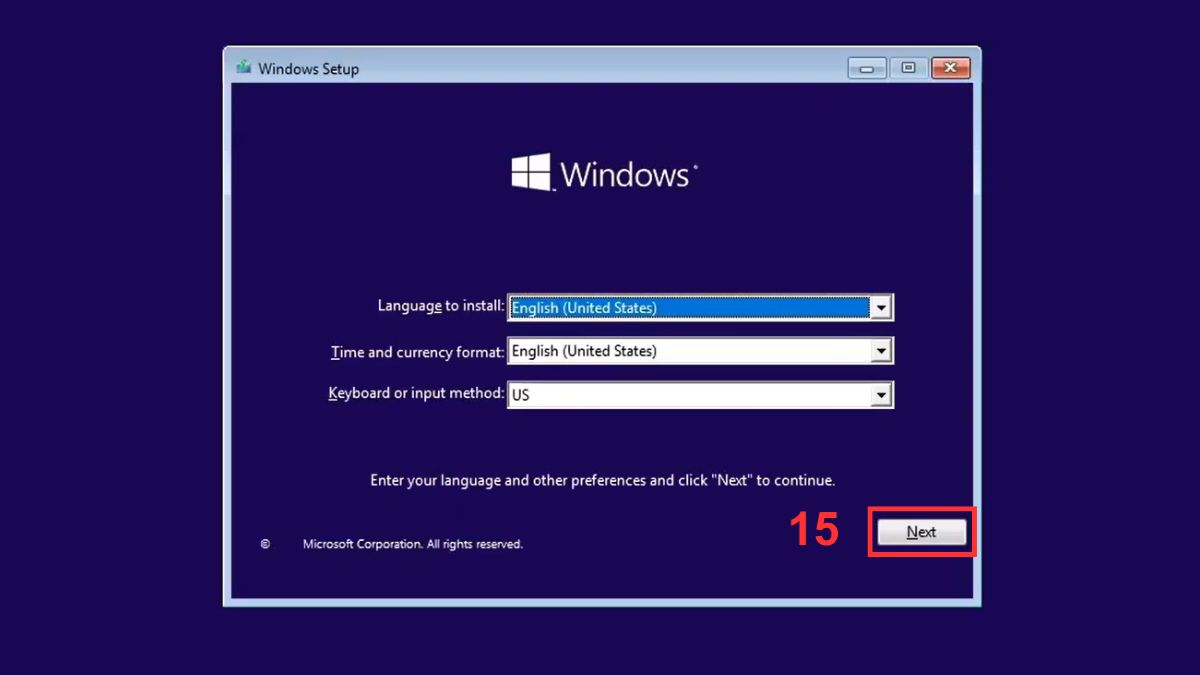The image size is (1200, 675).
Task: Click the Keyboard or input method label
Action: (416, 393)
